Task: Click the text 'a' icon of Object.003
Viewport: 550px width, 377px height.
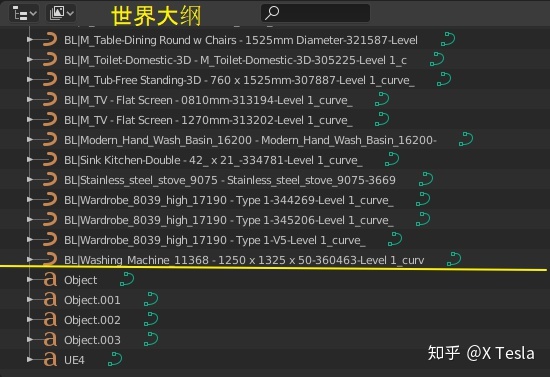Action: point(50,339)
